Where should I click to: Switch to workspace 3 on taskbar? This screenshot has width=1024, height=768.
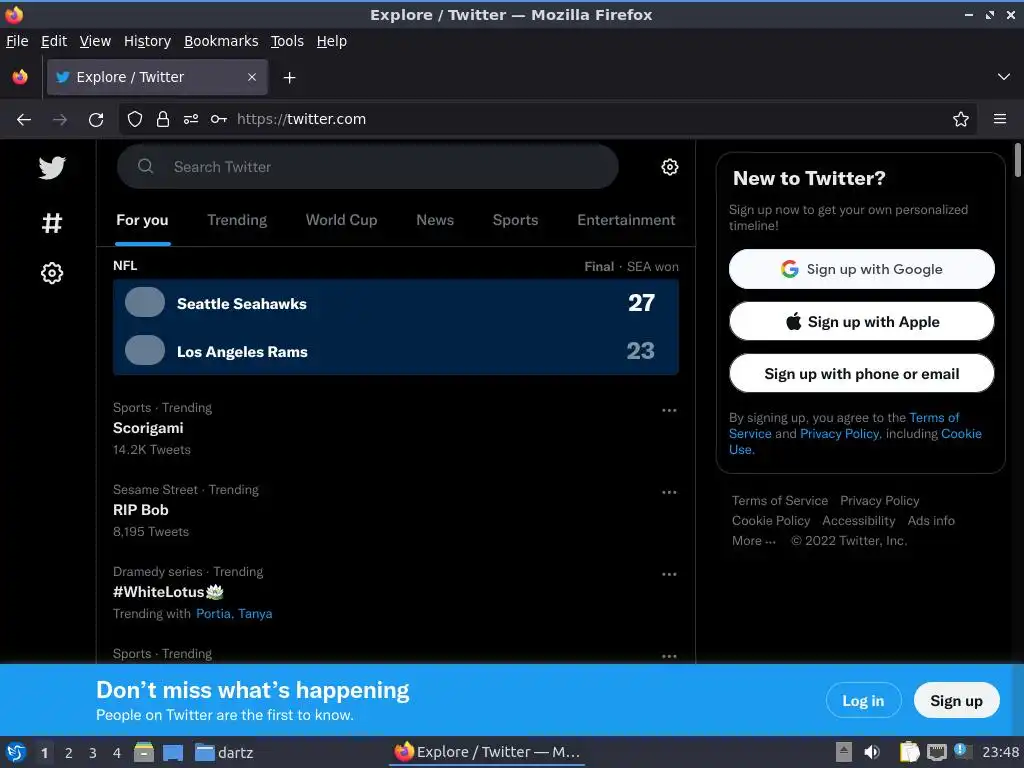pos(93,753)
